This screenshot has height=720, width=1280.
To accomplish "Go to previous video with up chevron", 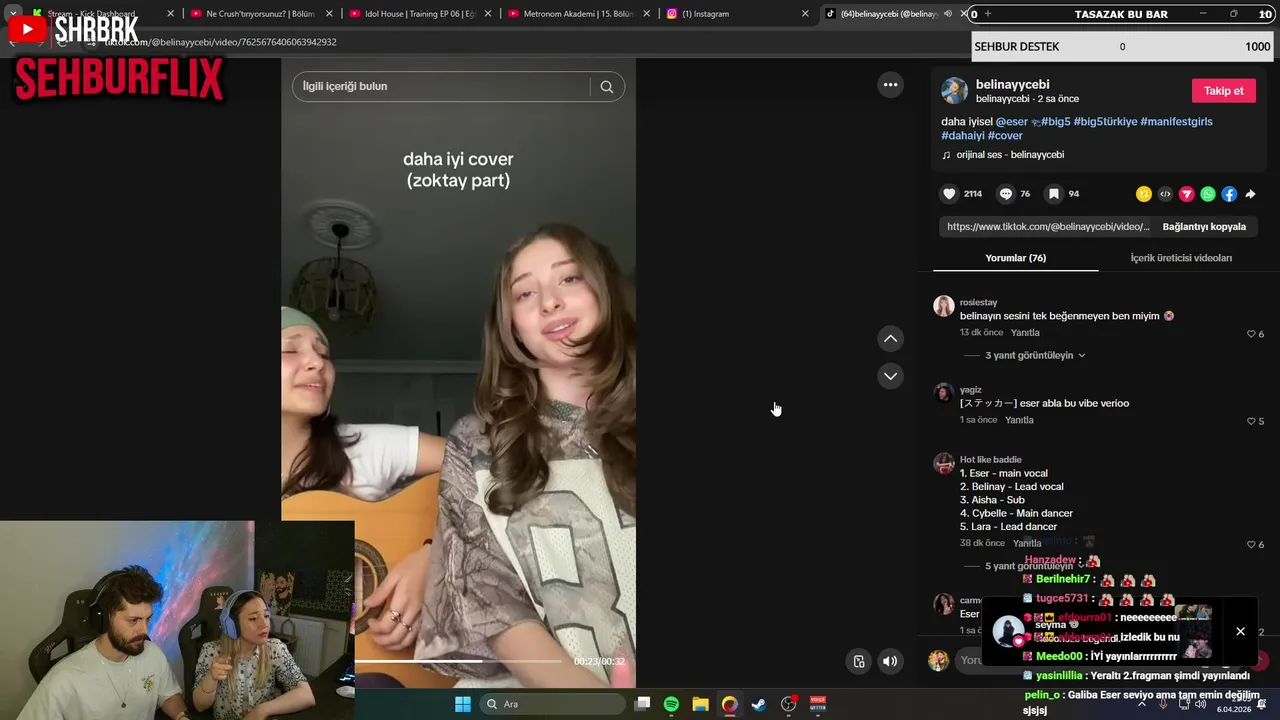I will (x=890, y=339).
